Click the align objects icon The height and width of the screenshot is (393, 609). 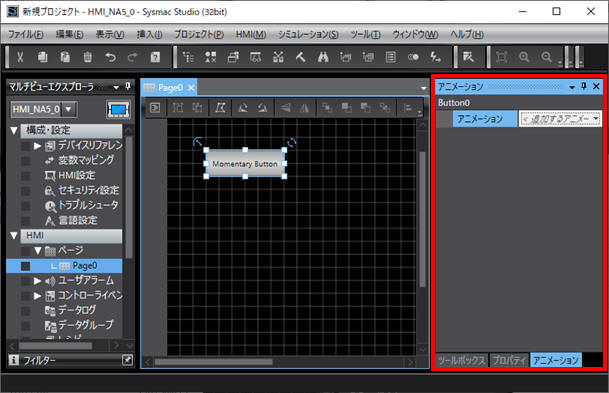pos(407,108)
